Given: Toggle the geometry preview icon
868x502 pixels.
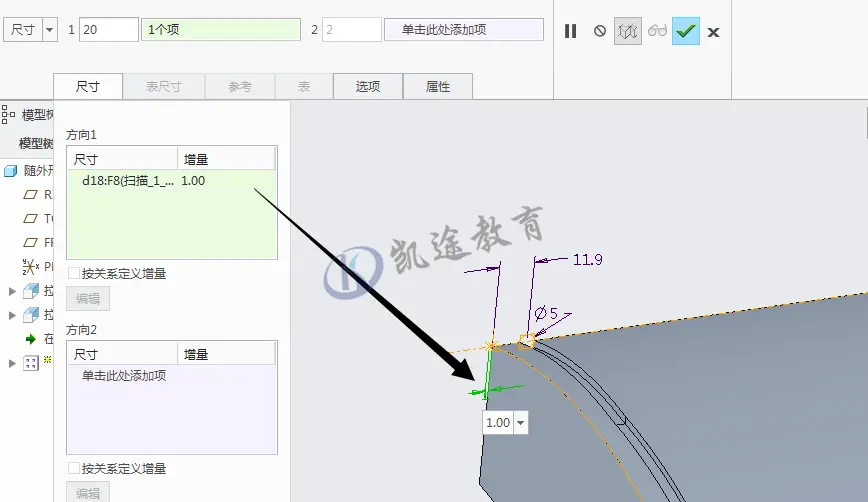Looking at the screenshot, I should 628,31.
